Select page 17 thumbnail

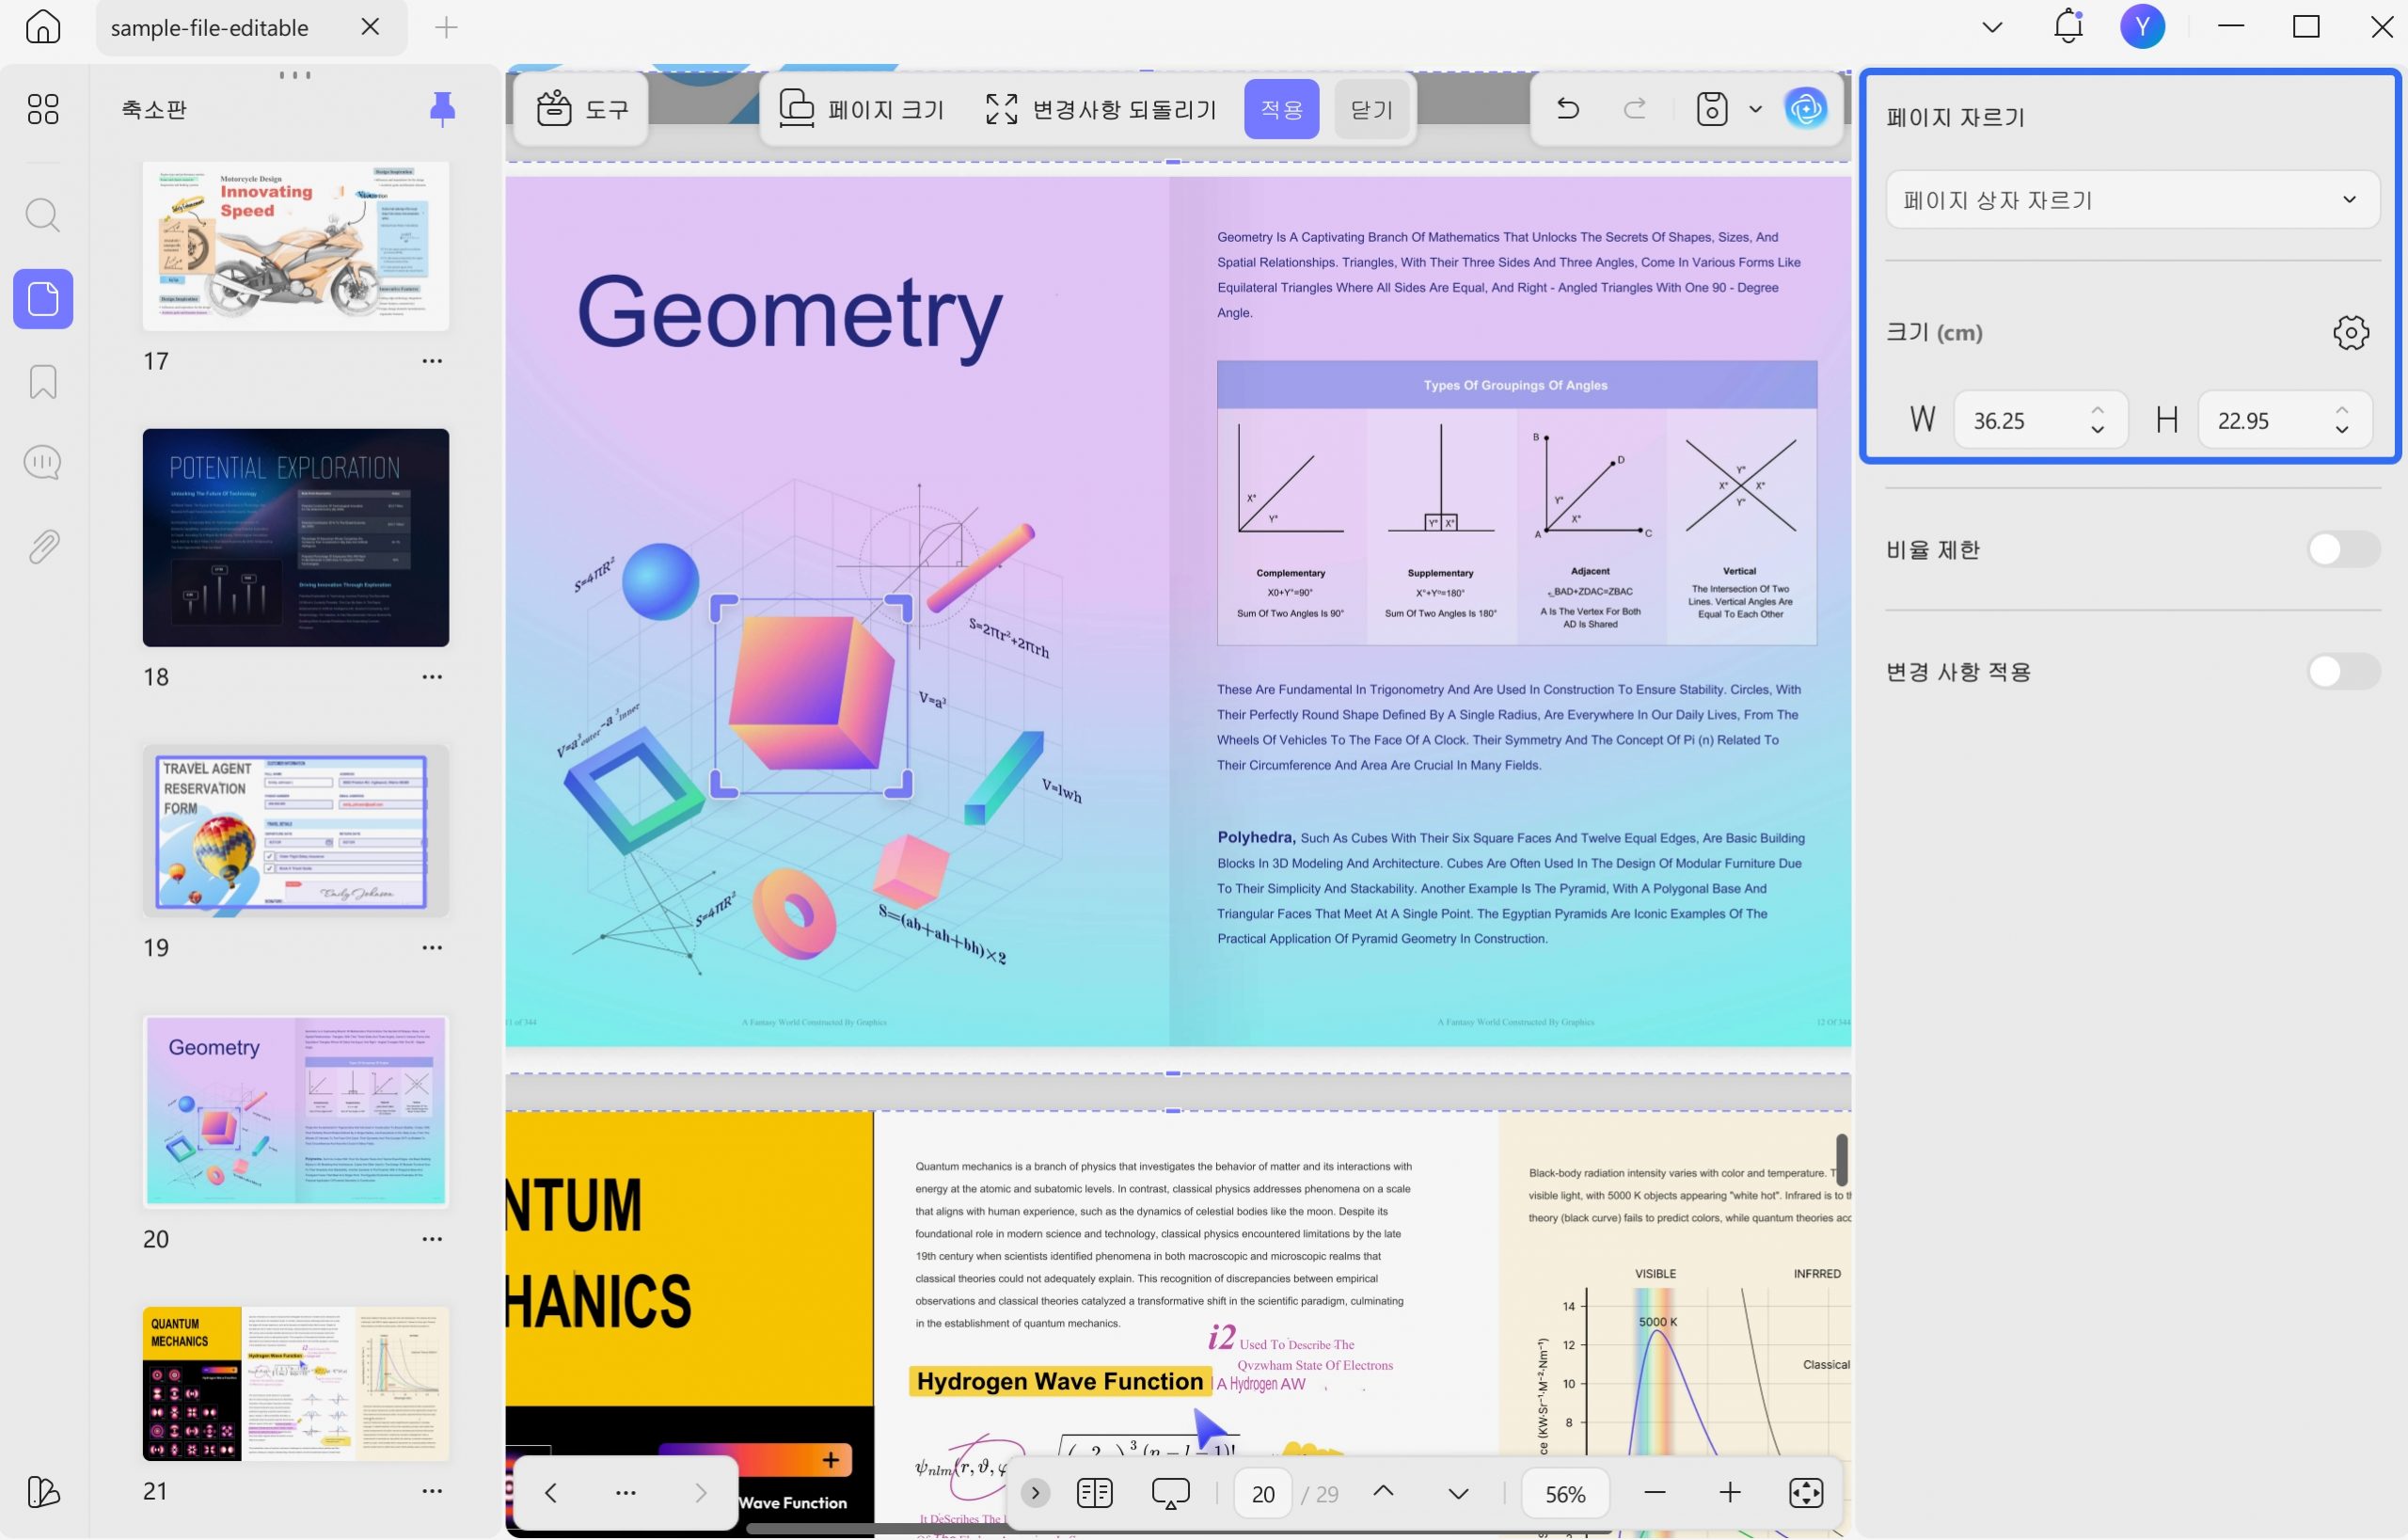[x=296, y=246]
